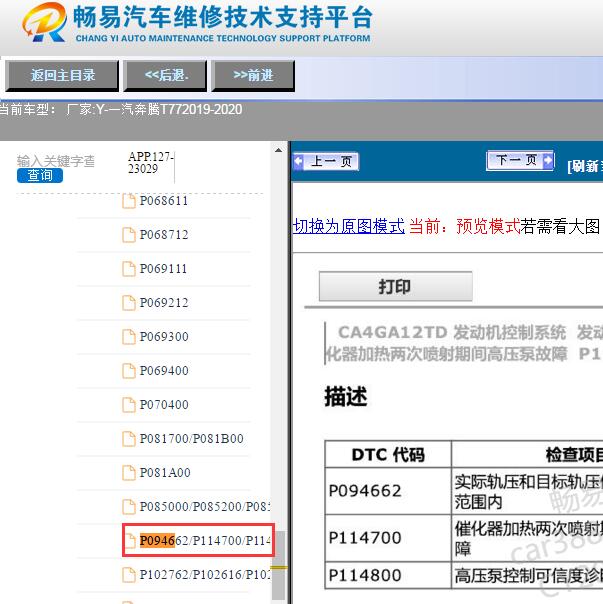Click the 返回主目录 button
Viewport: 603px width, 604px height.
(62, 76)
